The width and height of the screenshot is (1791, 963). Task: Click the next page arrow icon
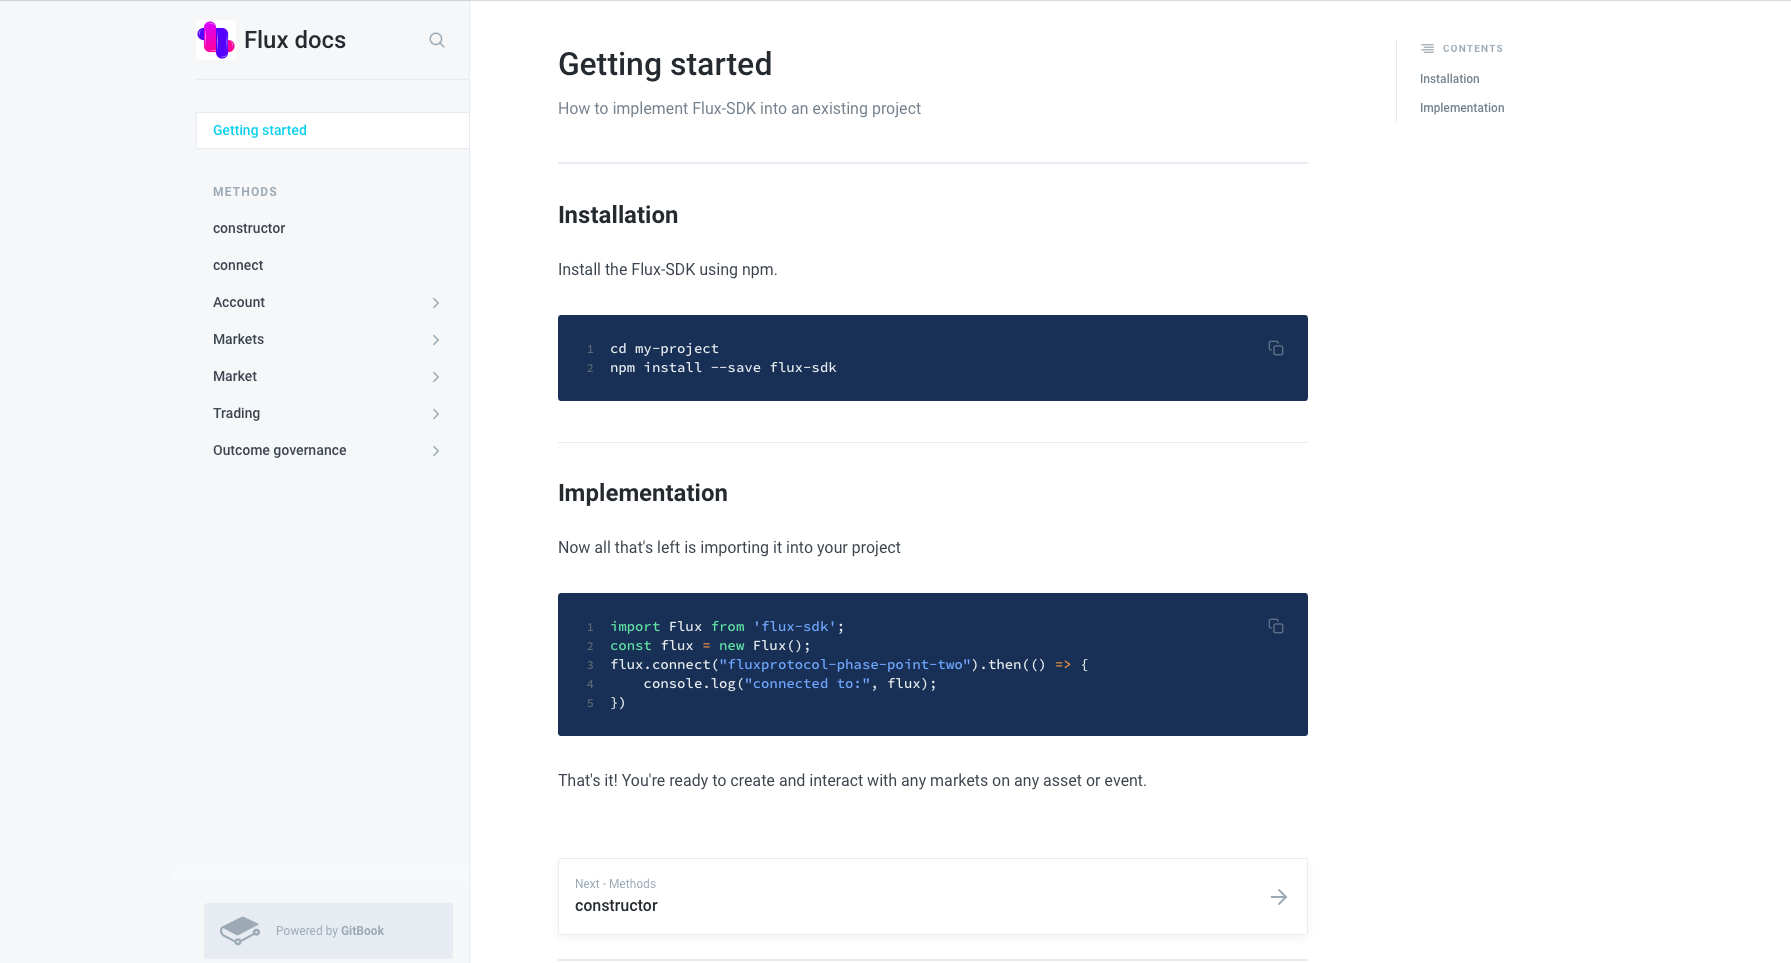(1279, 897)
